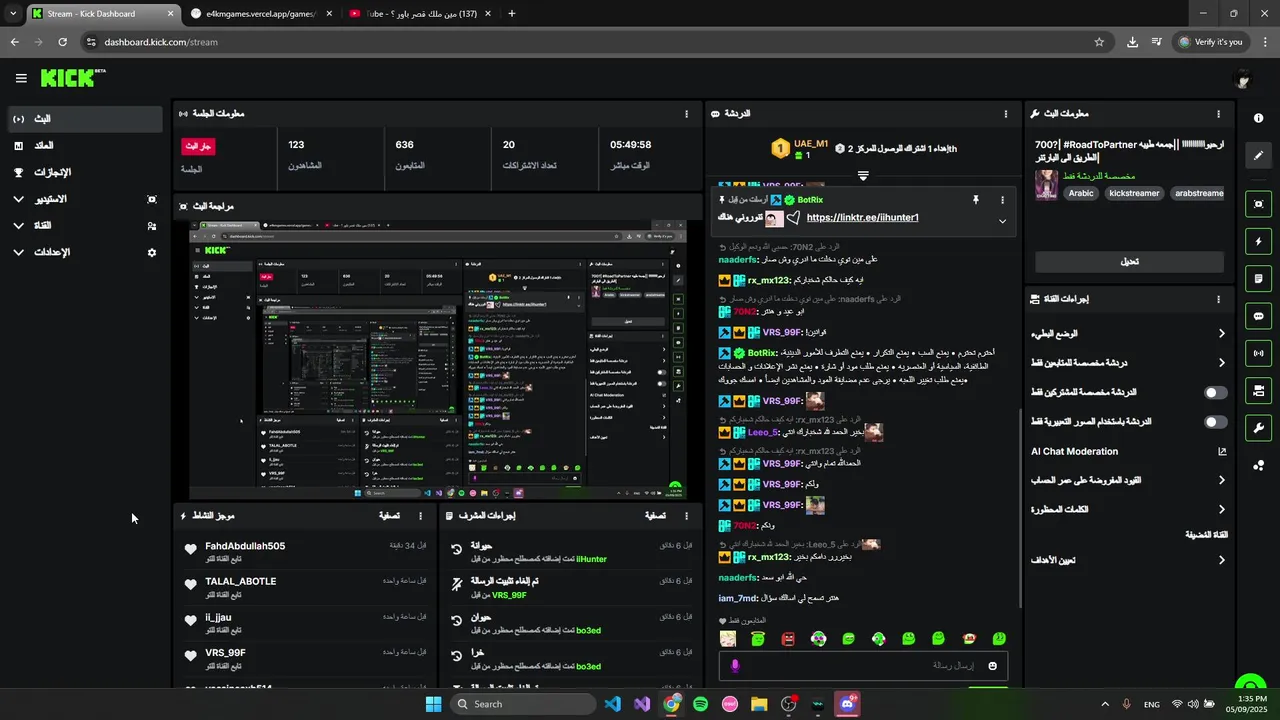Open channel actions panel three-dot menu
This screenshot has width=1280, height=720.
[1218, 299]
